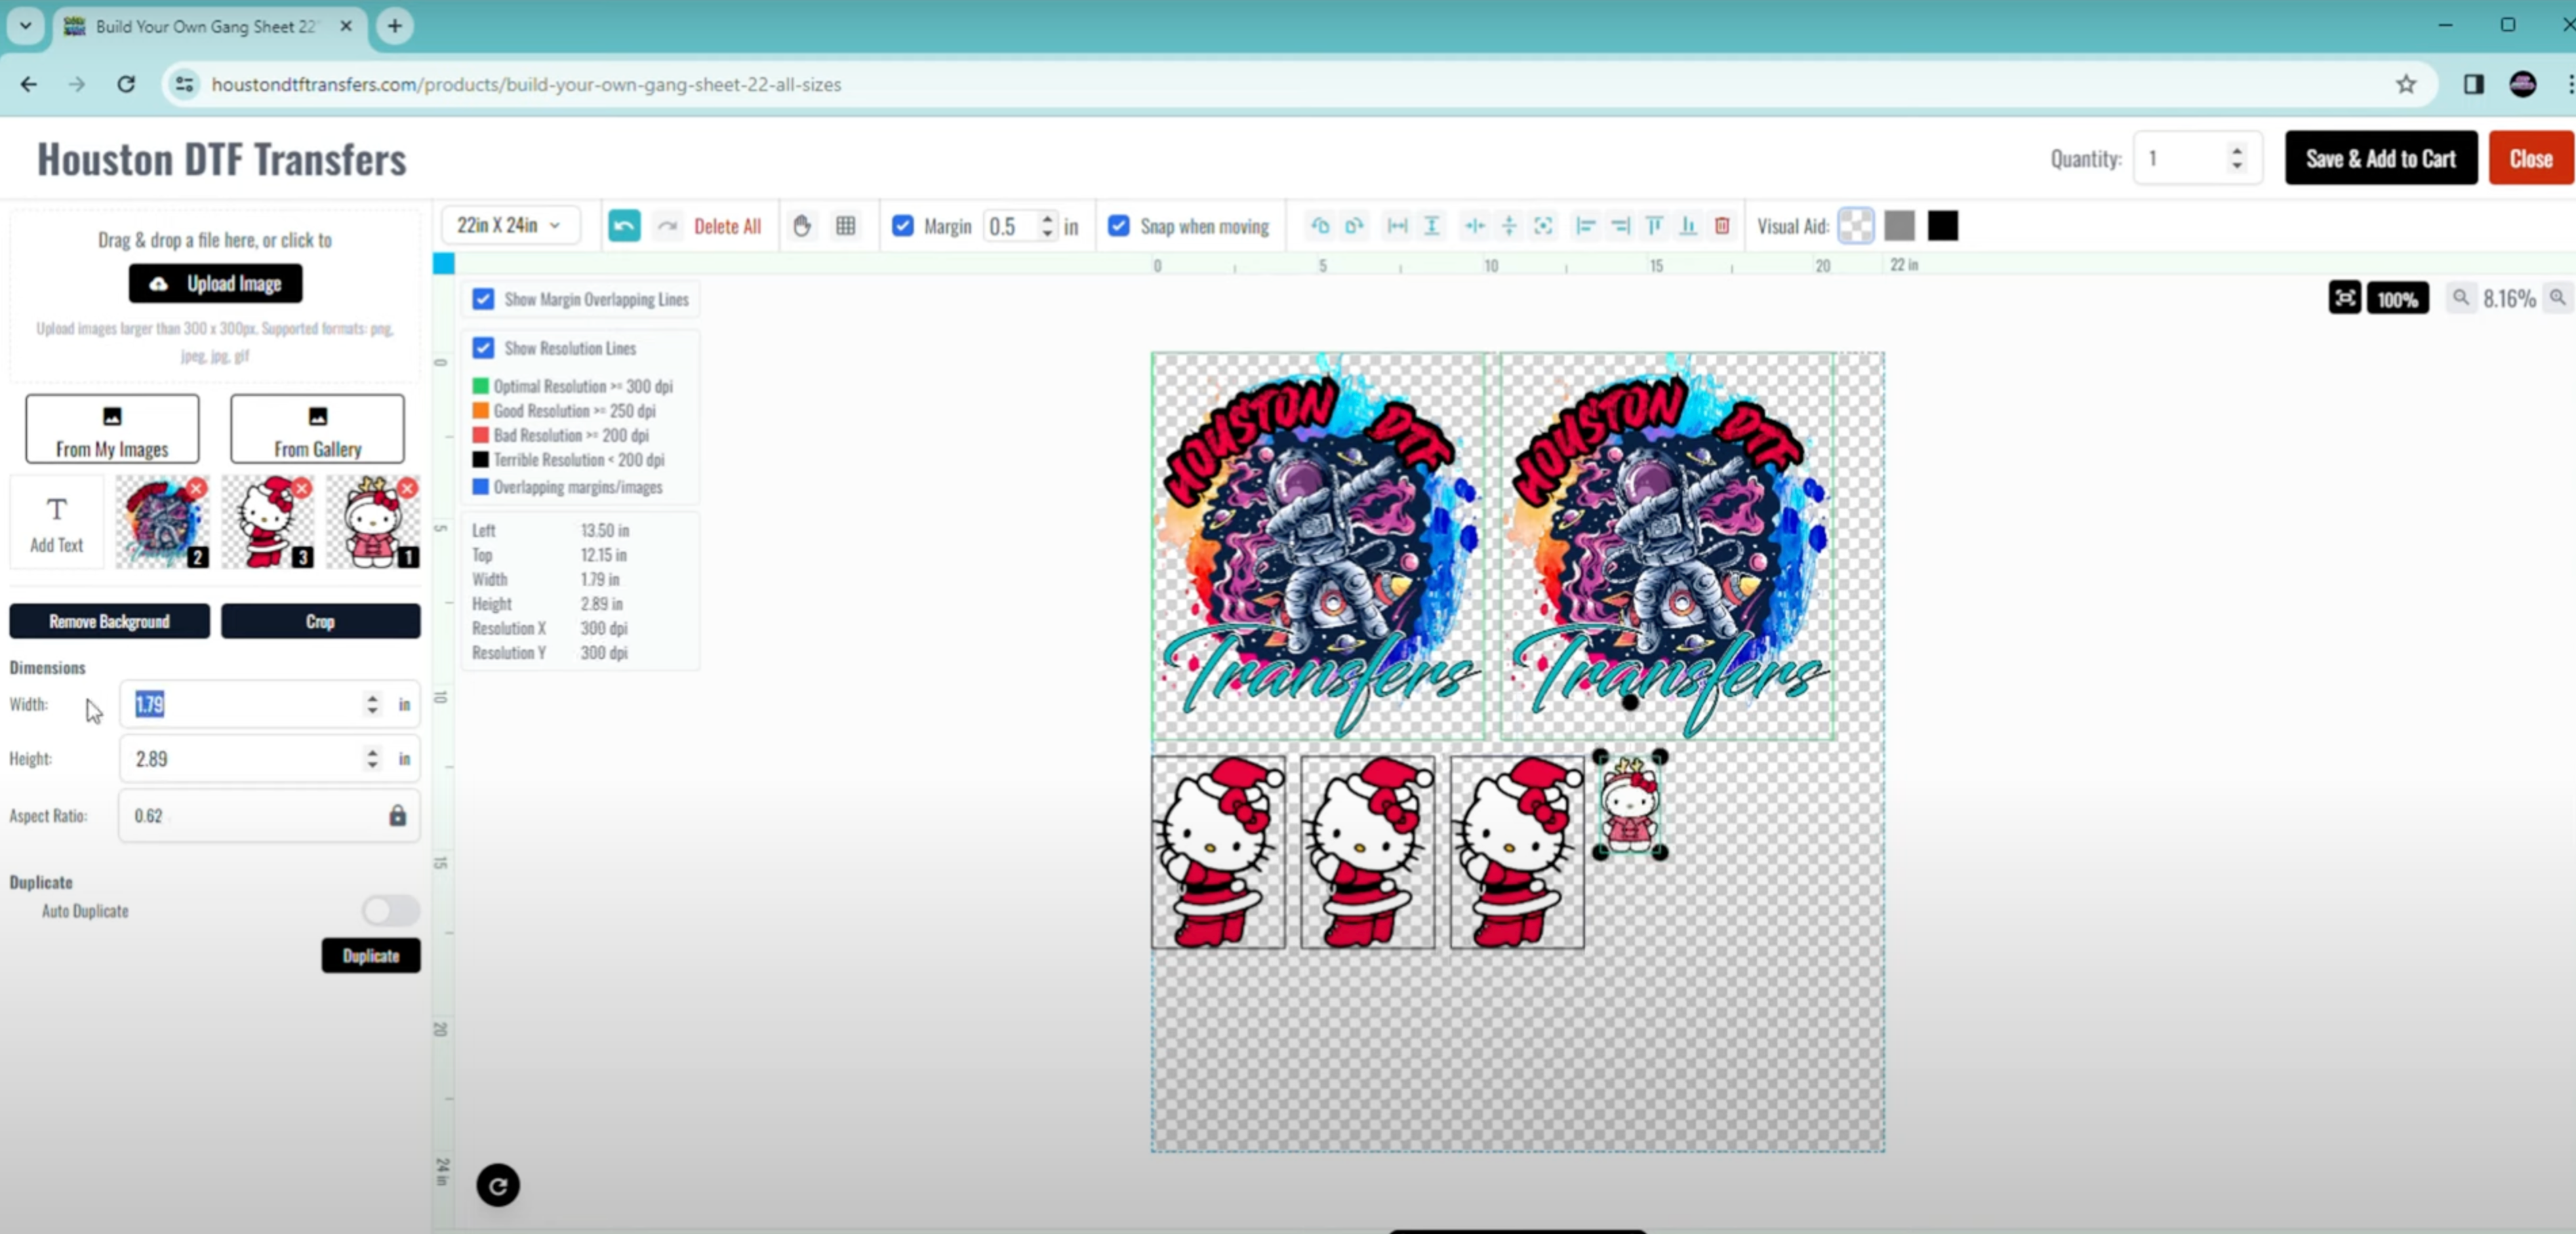This screenshot has height=1234, width=2576.
Task: Align selected image to top edge
Action: [x=1654, y=226]
